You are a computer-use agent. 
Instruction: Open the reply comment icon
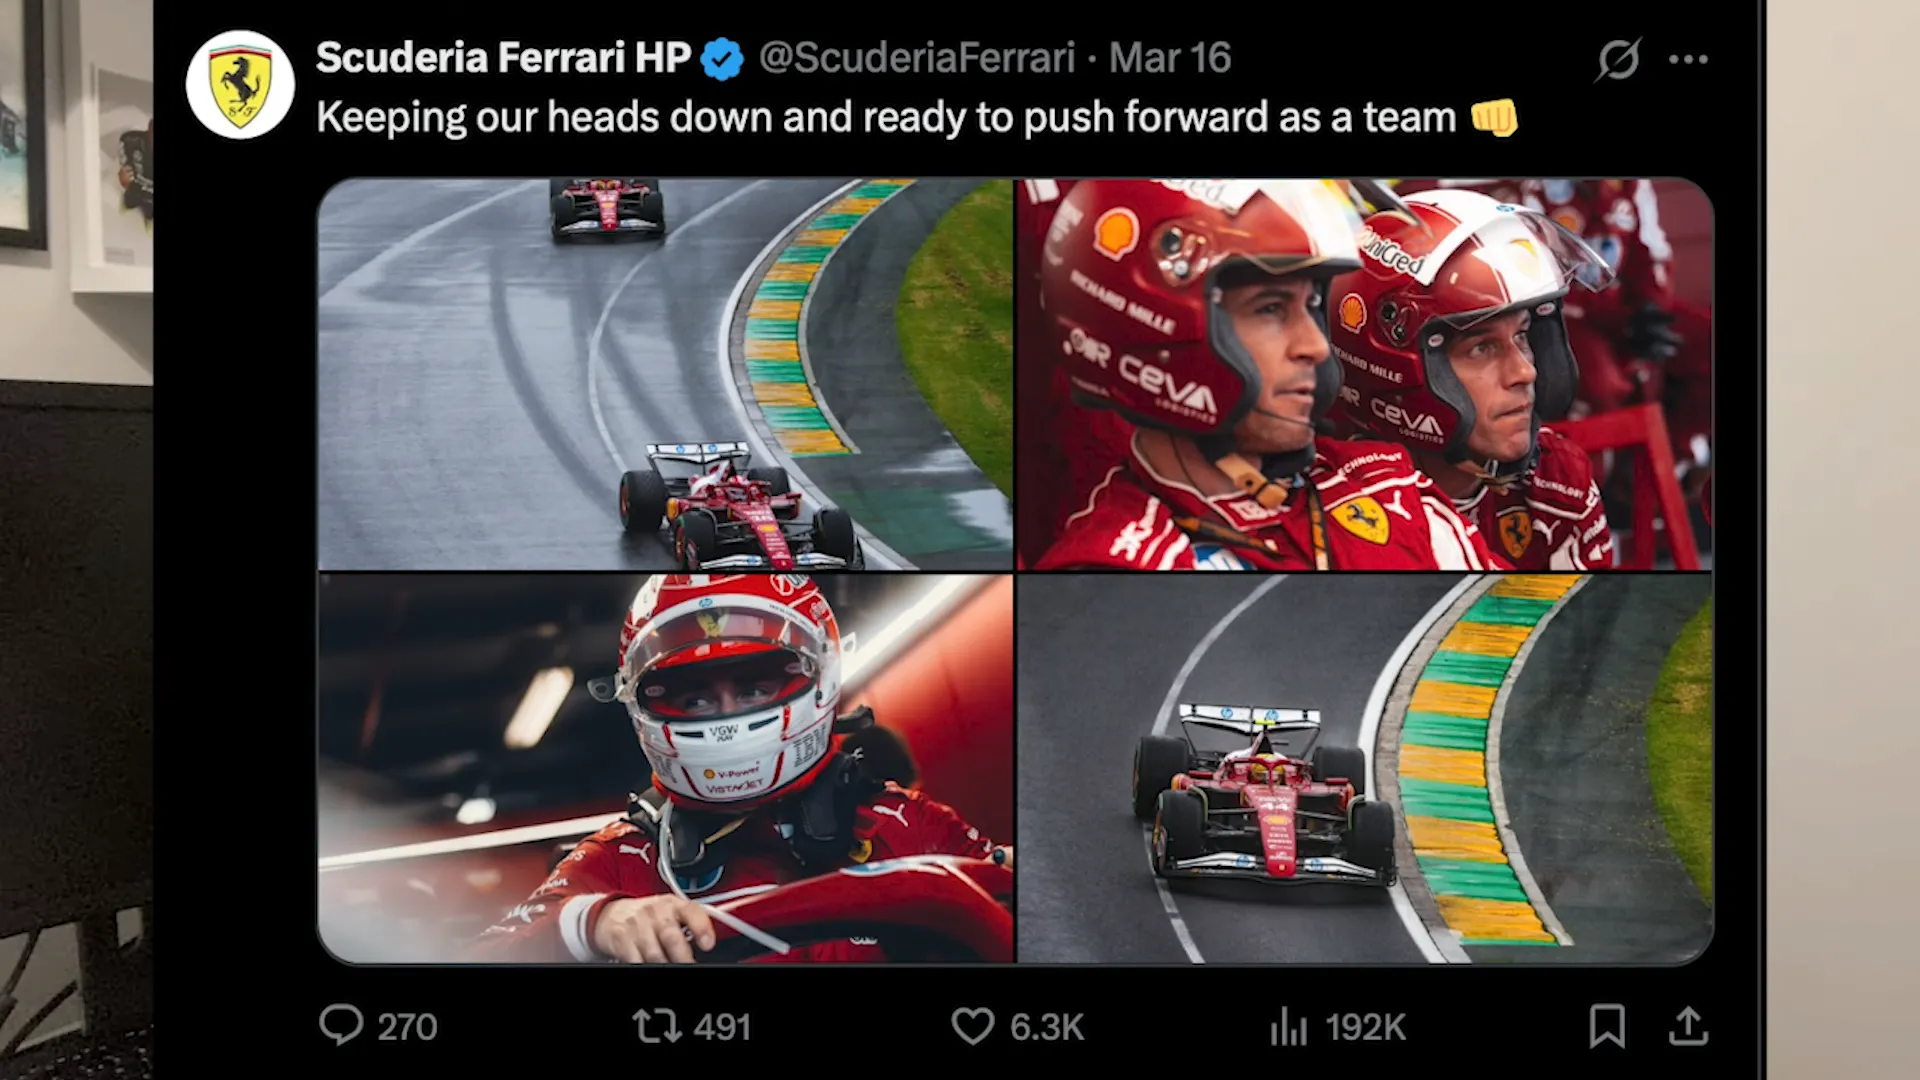tap(341, 1025)
